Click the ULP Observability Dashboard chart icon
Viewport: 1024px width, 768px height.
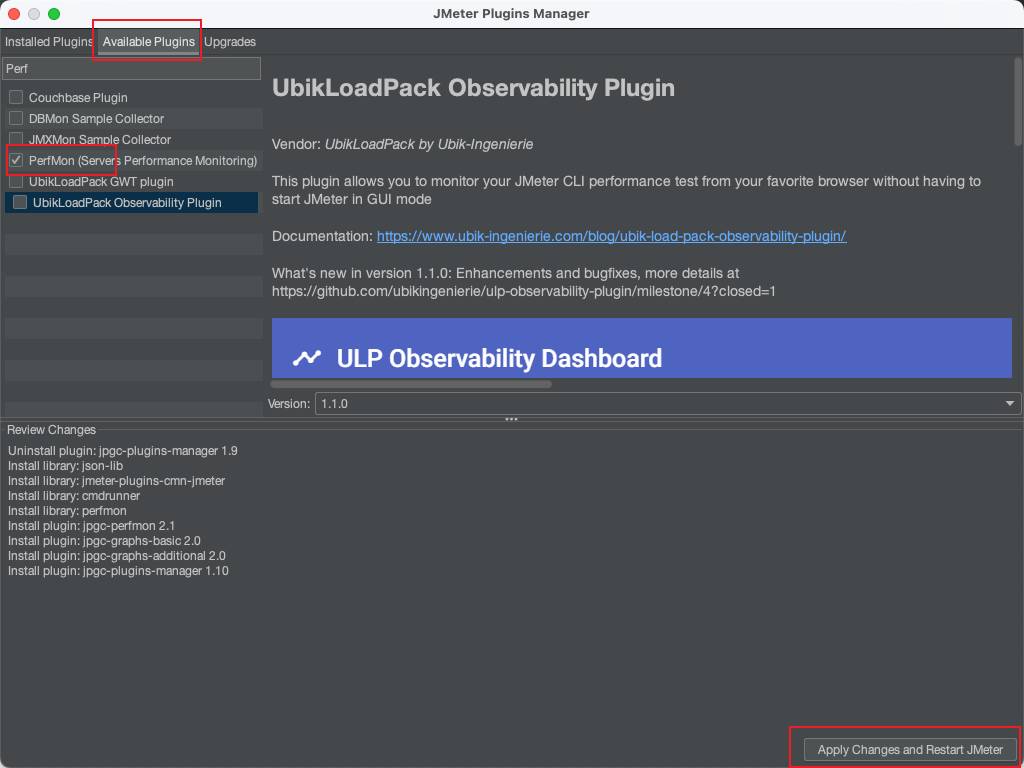307,358
